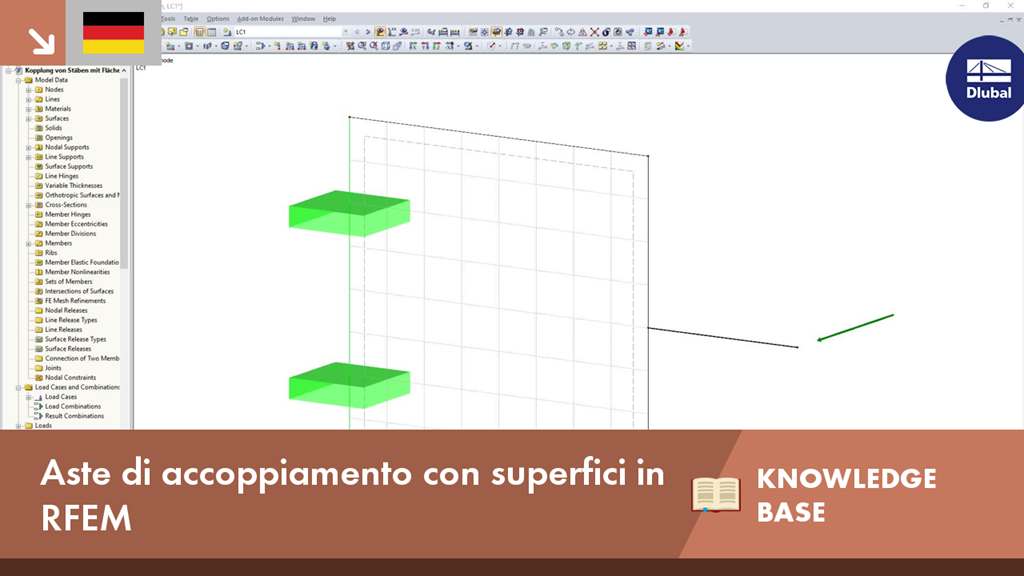The width and height of the screenshot is (1024, 576).
Task: Select 'Nodal Constraints' tree item
Action: (71, 377)
